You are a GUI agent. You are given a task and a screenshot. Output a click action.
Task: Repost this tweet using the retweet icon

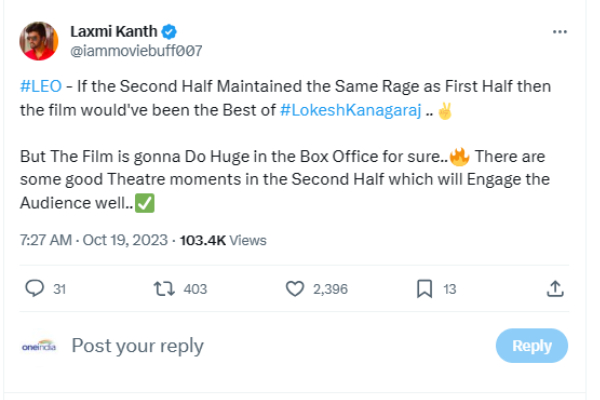163,289
